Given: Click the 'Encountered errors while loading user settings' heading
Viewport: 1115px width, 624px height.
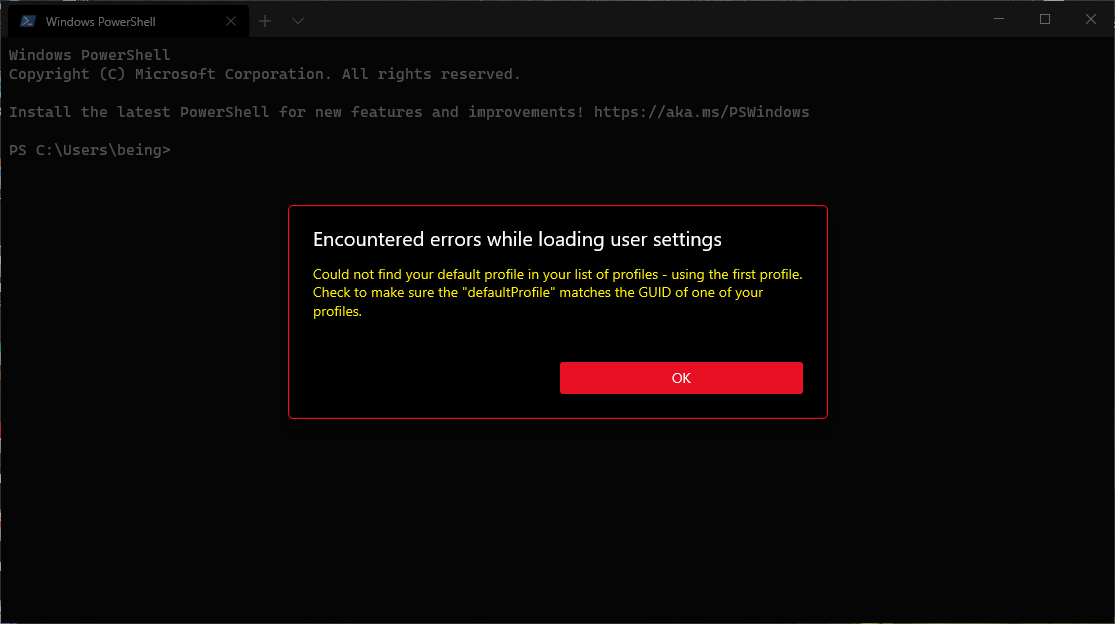Looking at the screenshot, I should pyautogui.click(x=517, y=240).
